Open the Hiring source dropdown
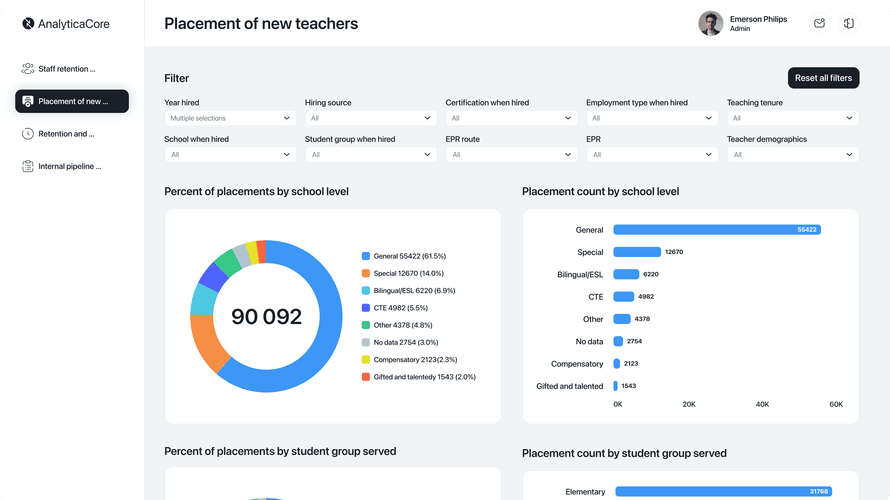The height and width of the screenshot is (500, 890). [371, 118]
